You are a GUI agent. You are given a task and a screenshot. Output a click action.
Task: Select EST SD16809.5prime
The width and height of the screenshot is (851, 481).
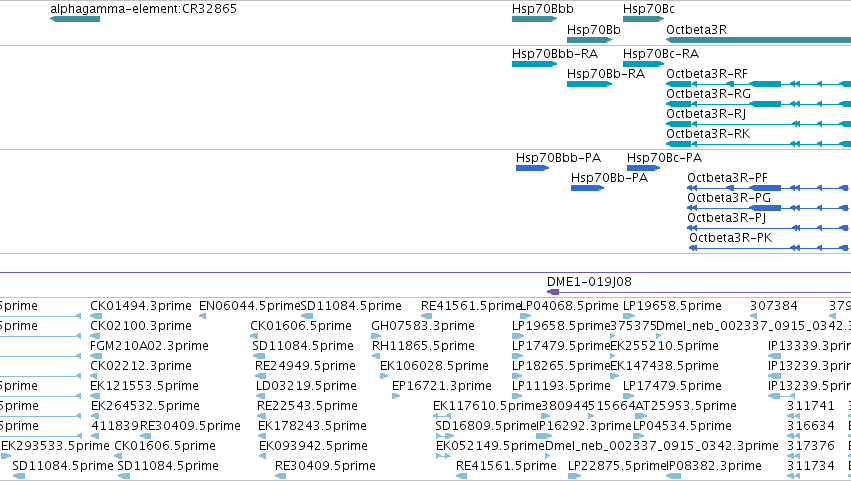click(x=444, y=436)
